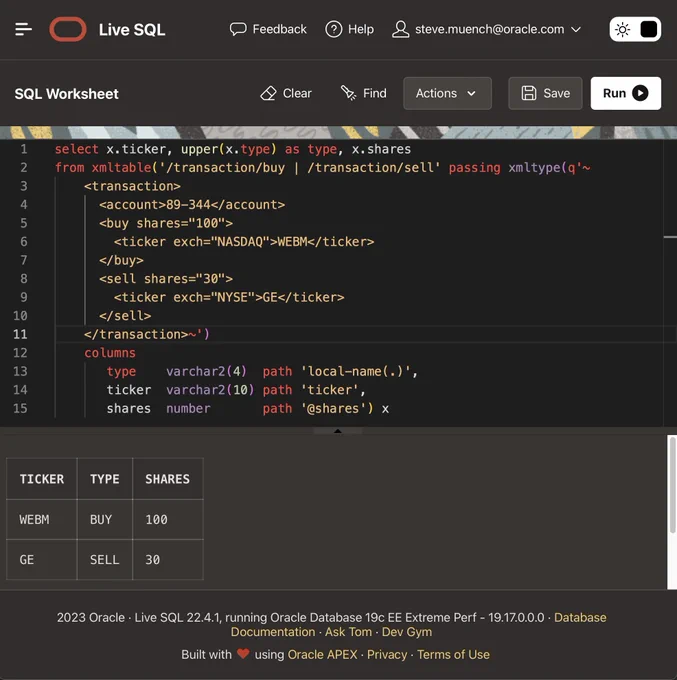Open the Database Documentation link
This screenshot has width=677, height=680.
point(580,618)
